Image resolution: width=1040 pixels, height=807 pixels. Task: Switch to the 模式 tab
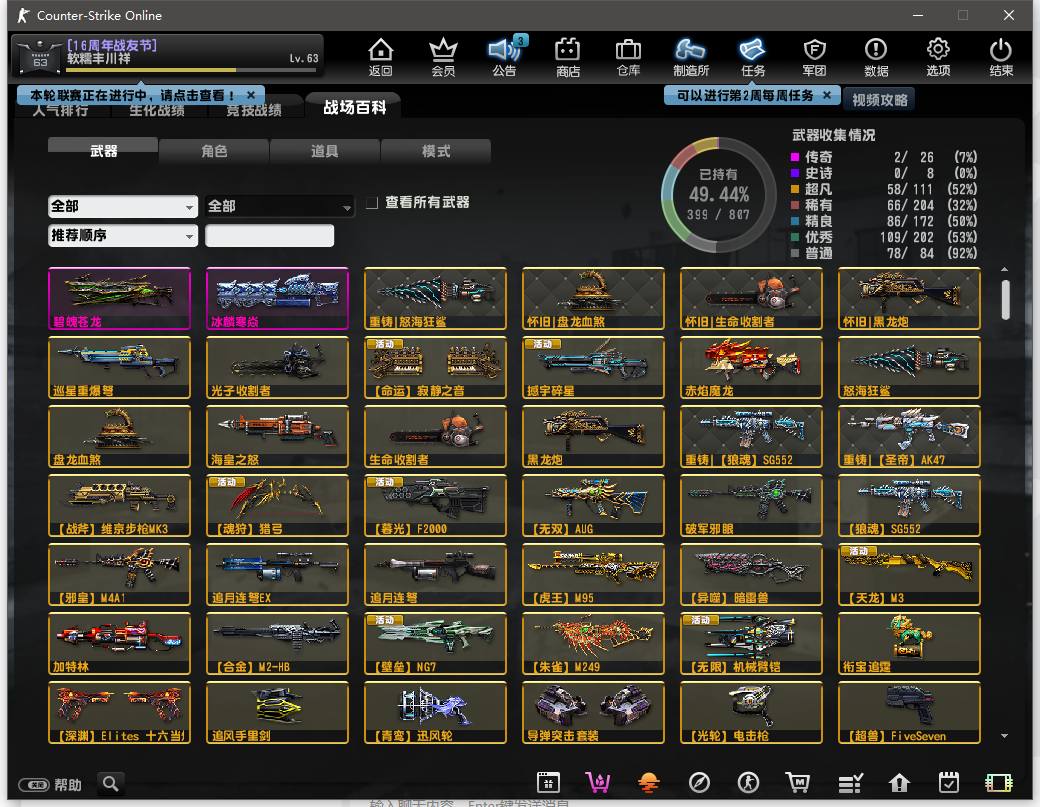coord(436,151)
